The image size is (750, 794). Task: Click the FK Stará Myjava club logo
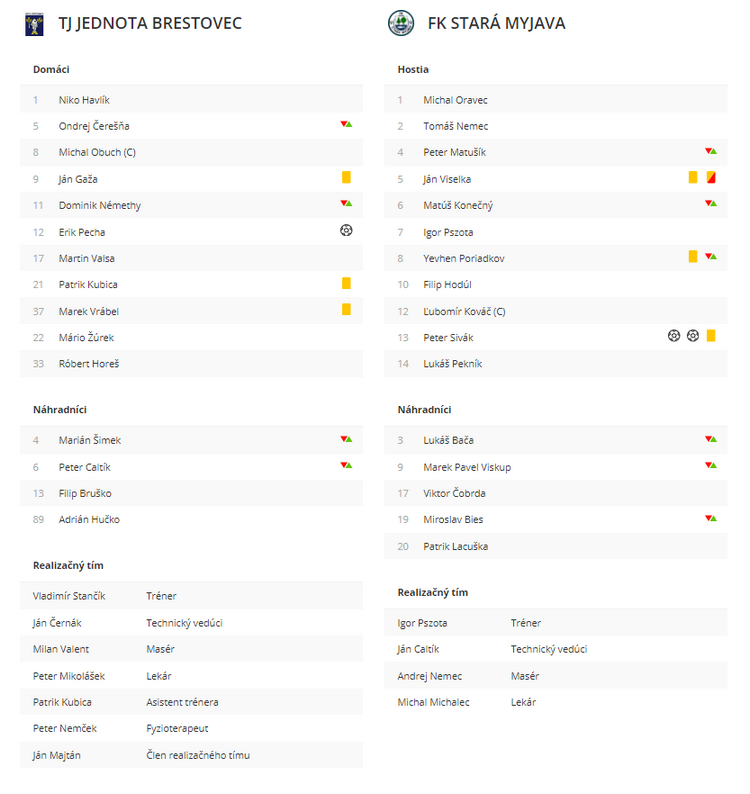click(401, 23)
